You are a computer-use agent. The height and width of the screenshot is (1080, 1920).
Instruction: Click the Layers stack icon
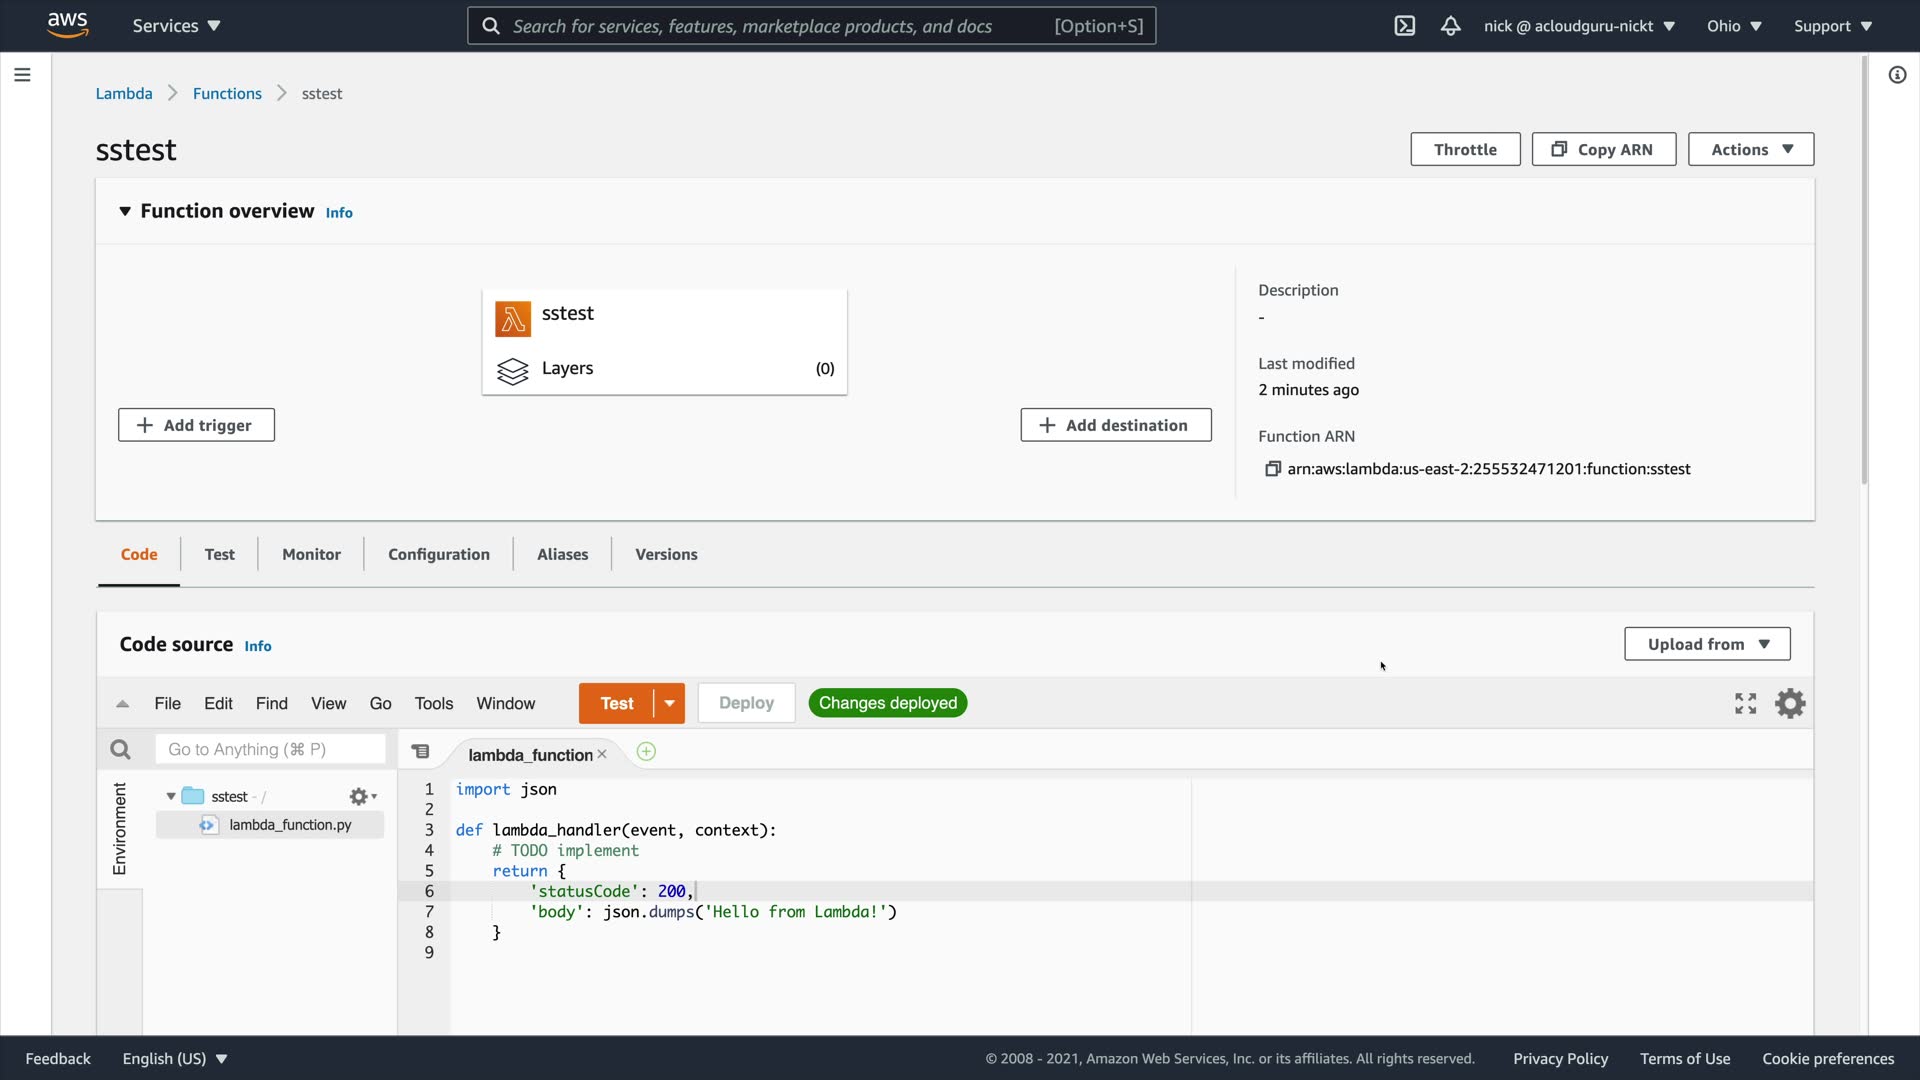(512, 370)
